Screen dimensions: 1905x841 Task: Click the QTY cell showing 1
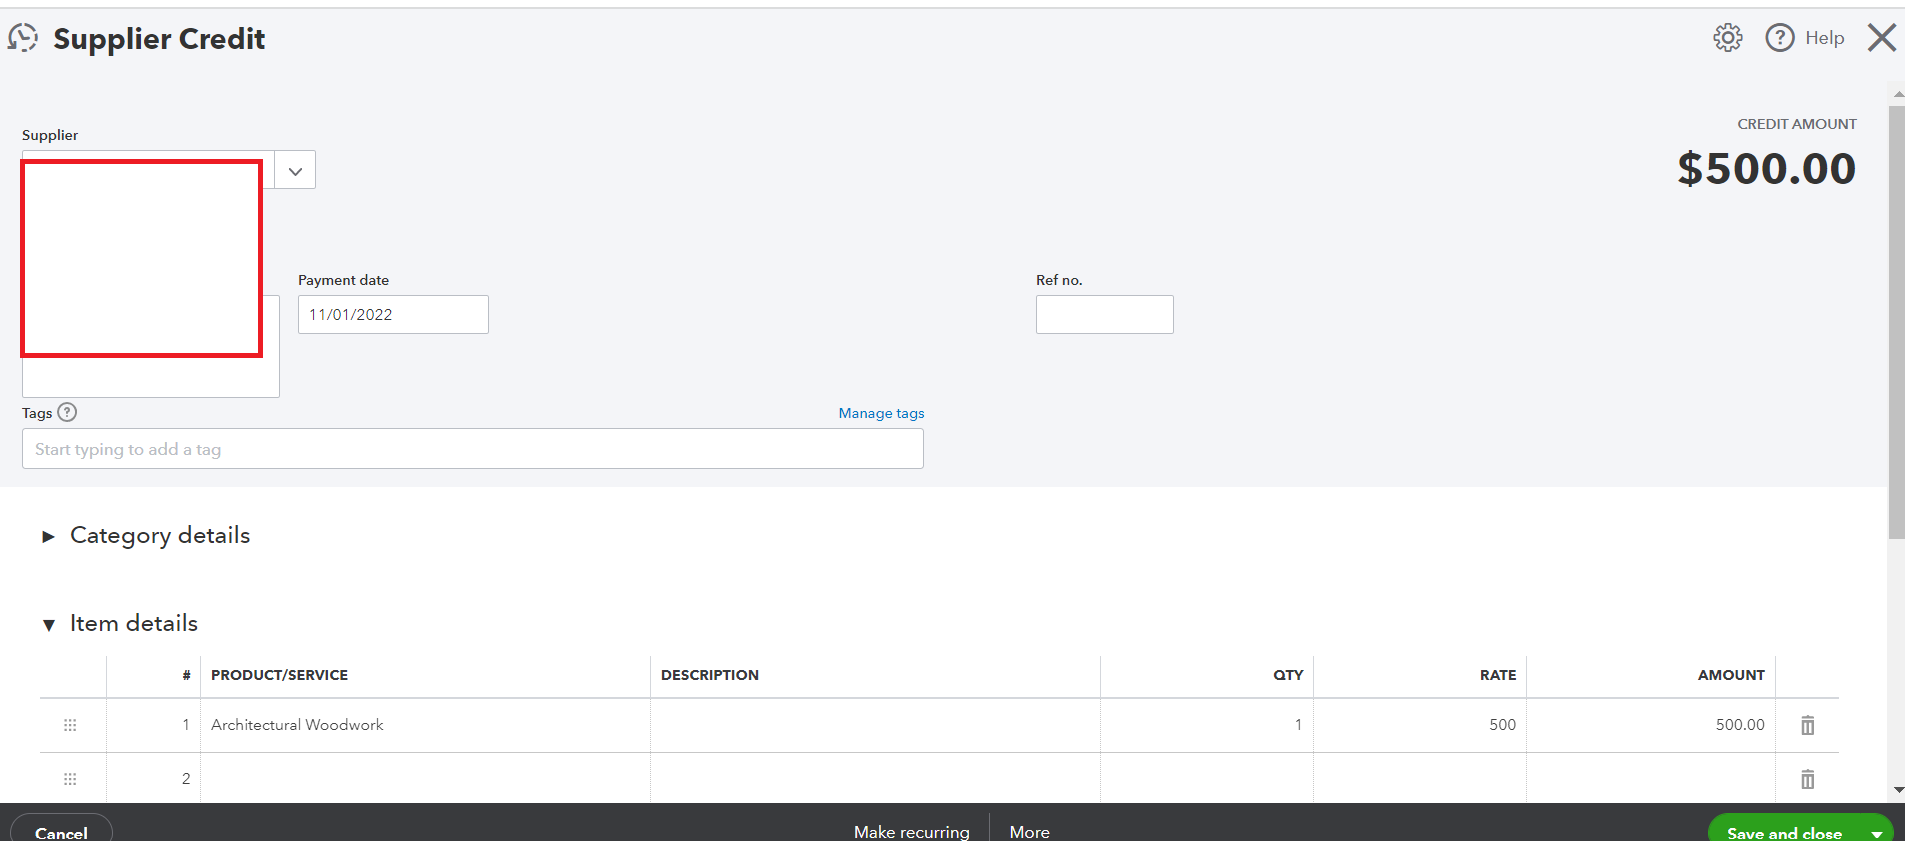(x=1206, y=725)
